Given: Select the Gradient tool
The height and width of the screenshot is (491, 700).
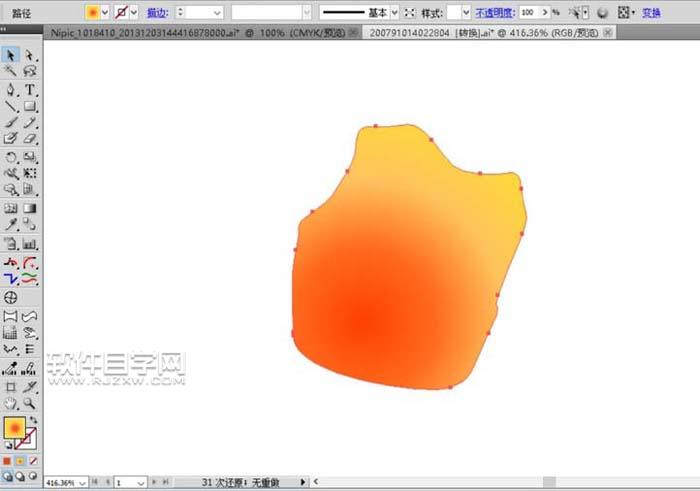Looking at the screenshot, I should [x=29, y=209].
